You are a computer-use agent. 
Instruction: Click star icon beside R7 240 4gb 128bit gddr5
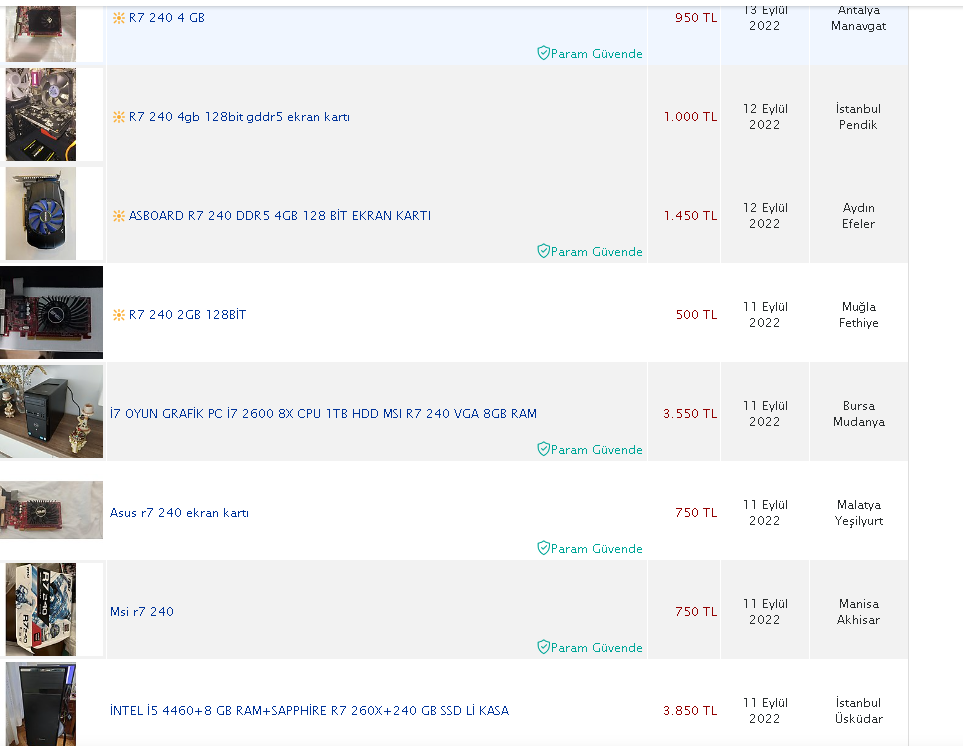pos(119,117)
